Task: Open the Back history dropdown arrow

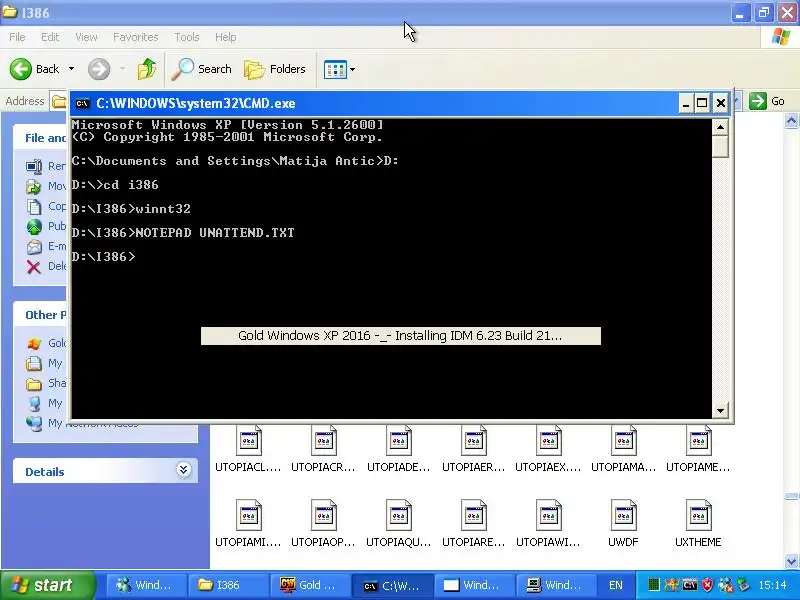Action: tap(71, 69)
